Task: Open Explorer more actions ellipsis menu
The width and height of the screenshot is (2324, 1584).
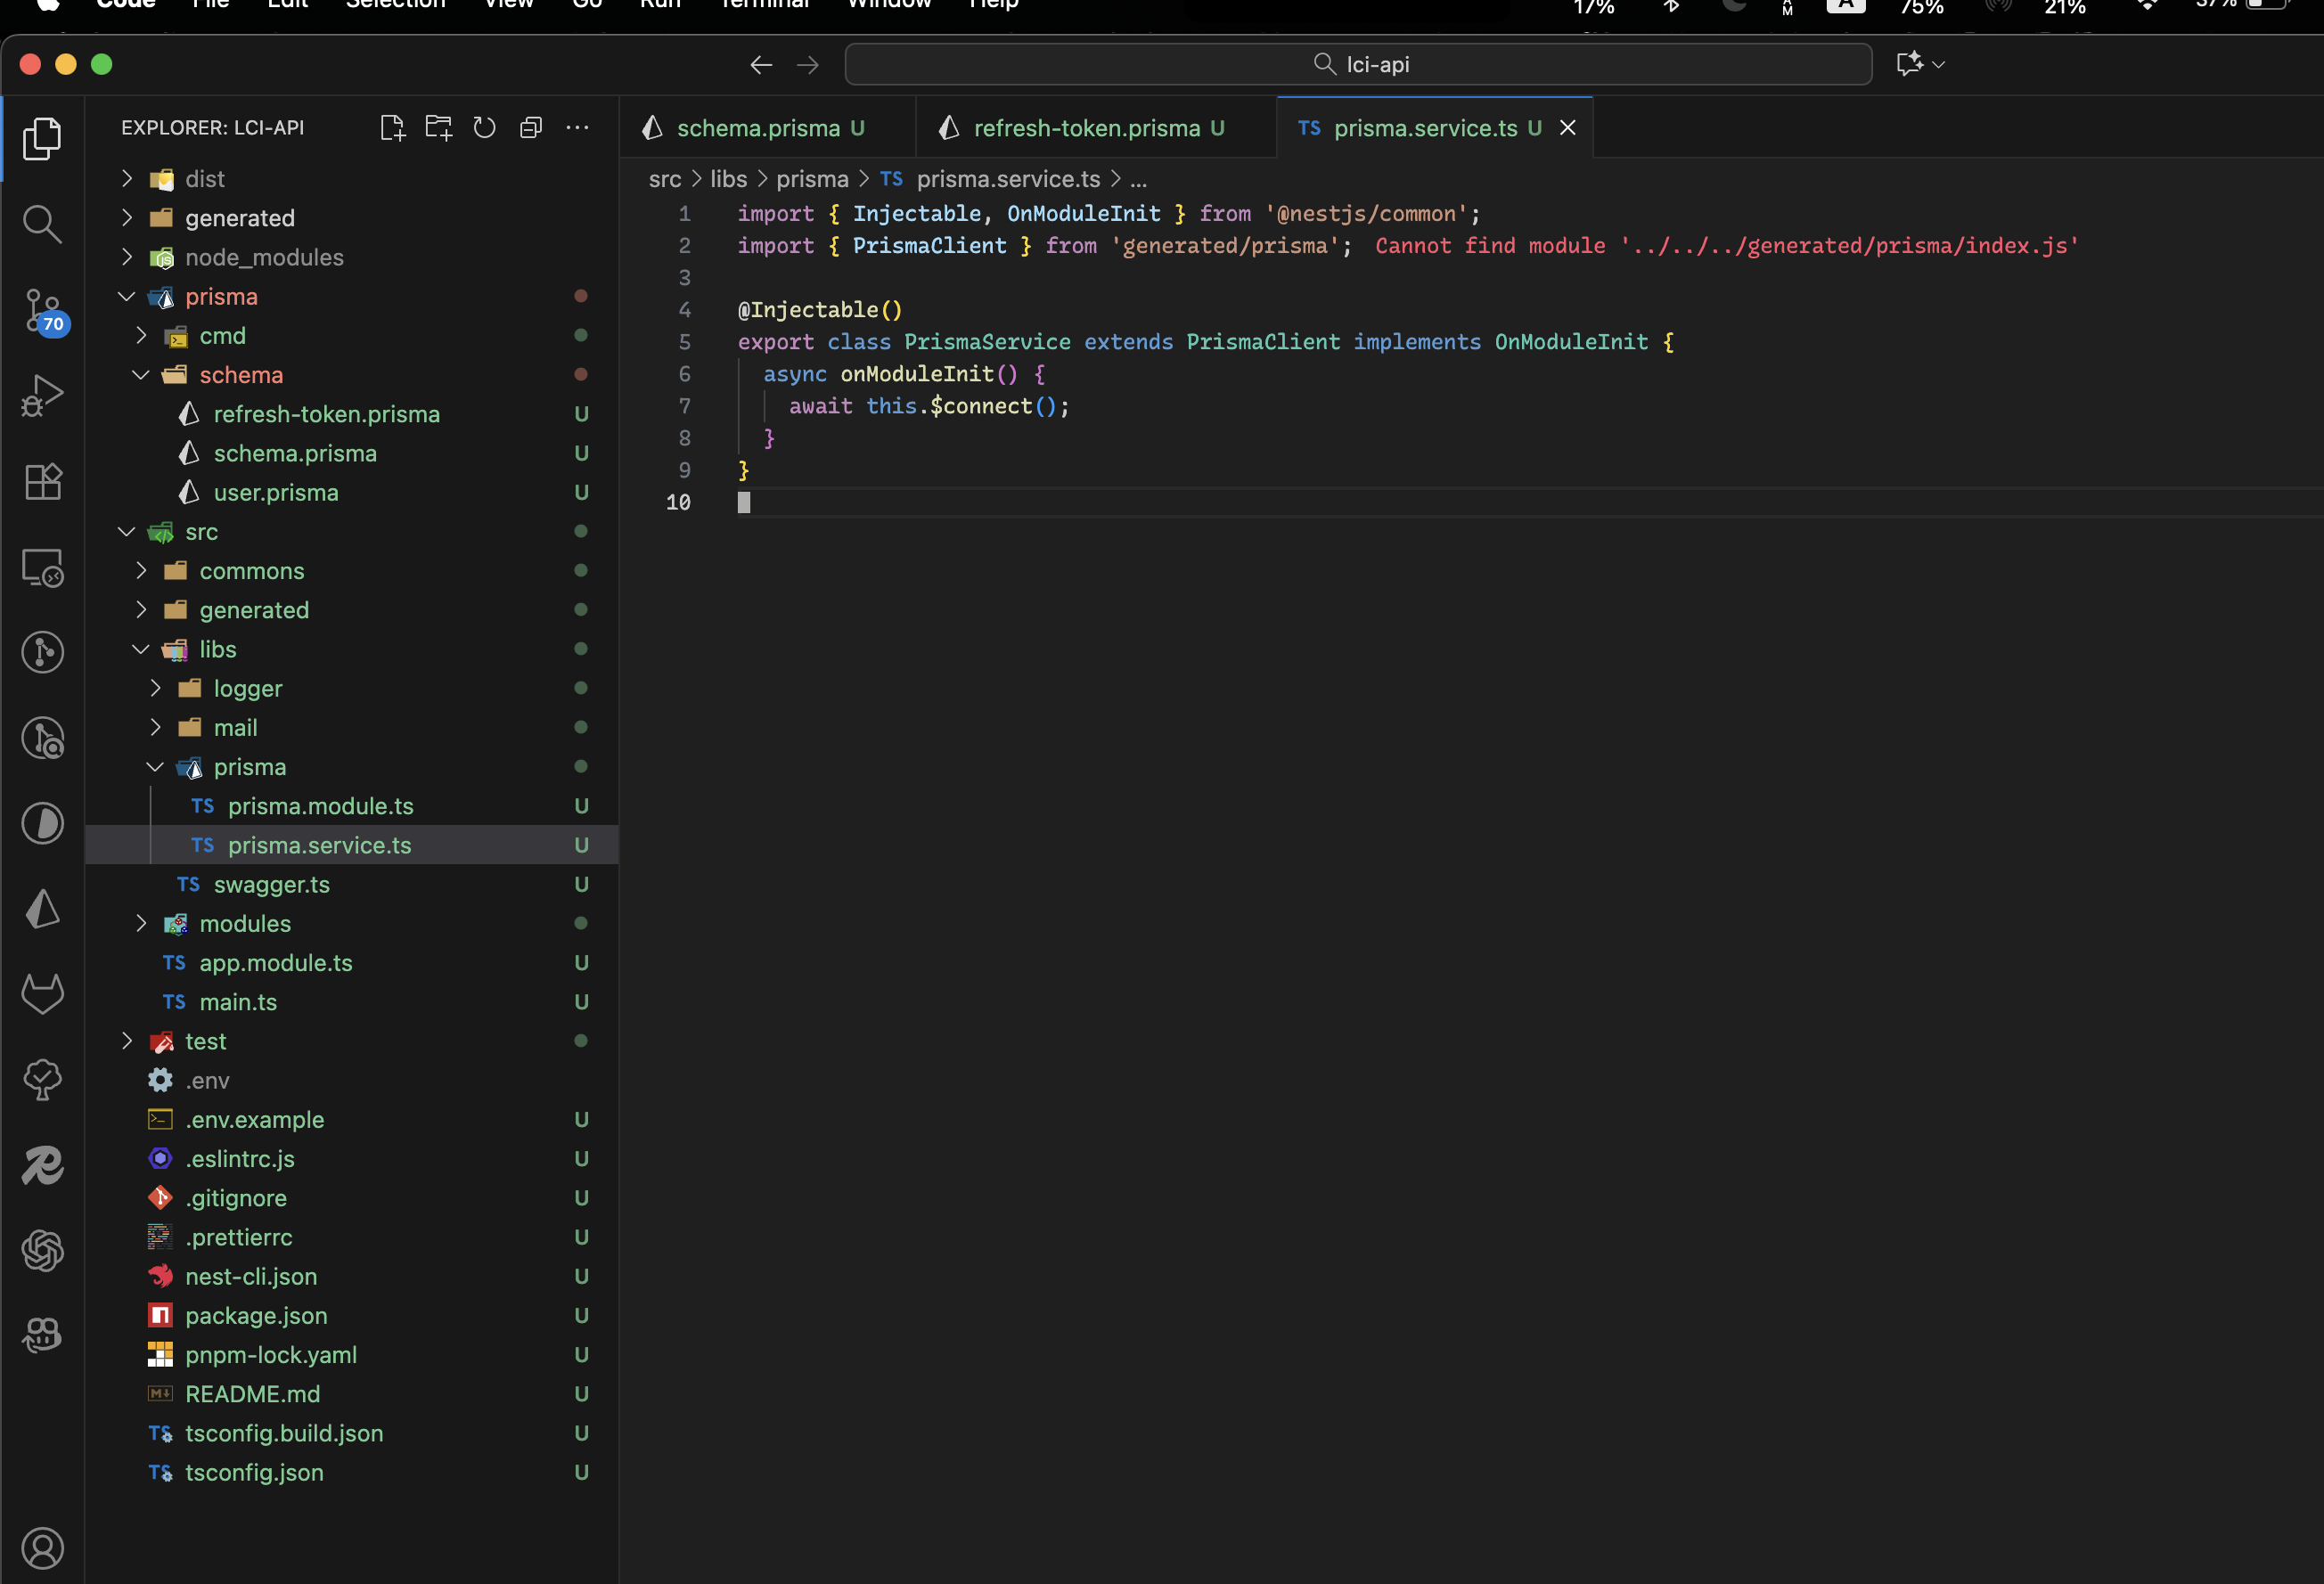Action: tap(577, 128)
